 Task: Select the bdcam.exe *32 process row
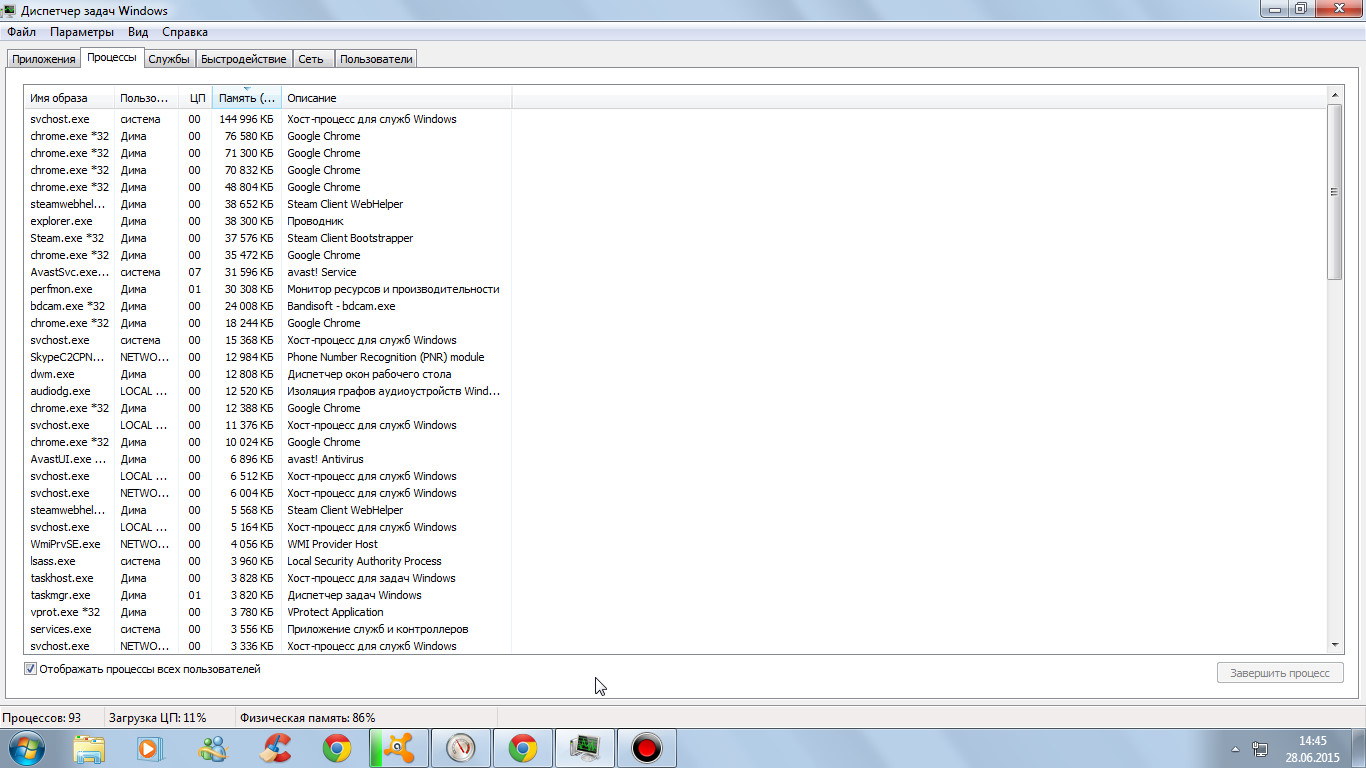[x=268, y=306]
